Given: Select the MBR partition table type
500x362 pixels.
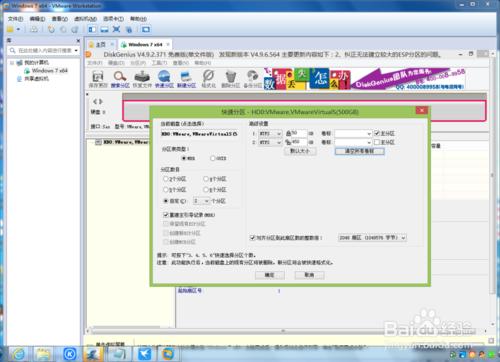Looking at the screenshot, I should [x=188, y=158].
